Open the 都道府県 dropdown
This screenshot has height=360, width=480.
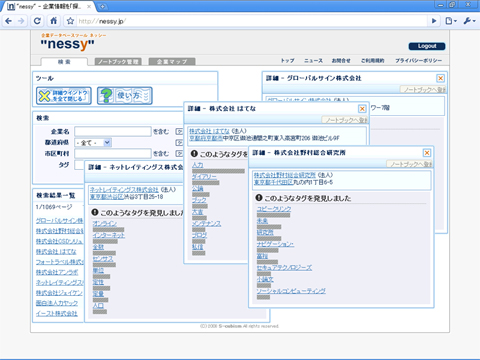click(93, 143)
